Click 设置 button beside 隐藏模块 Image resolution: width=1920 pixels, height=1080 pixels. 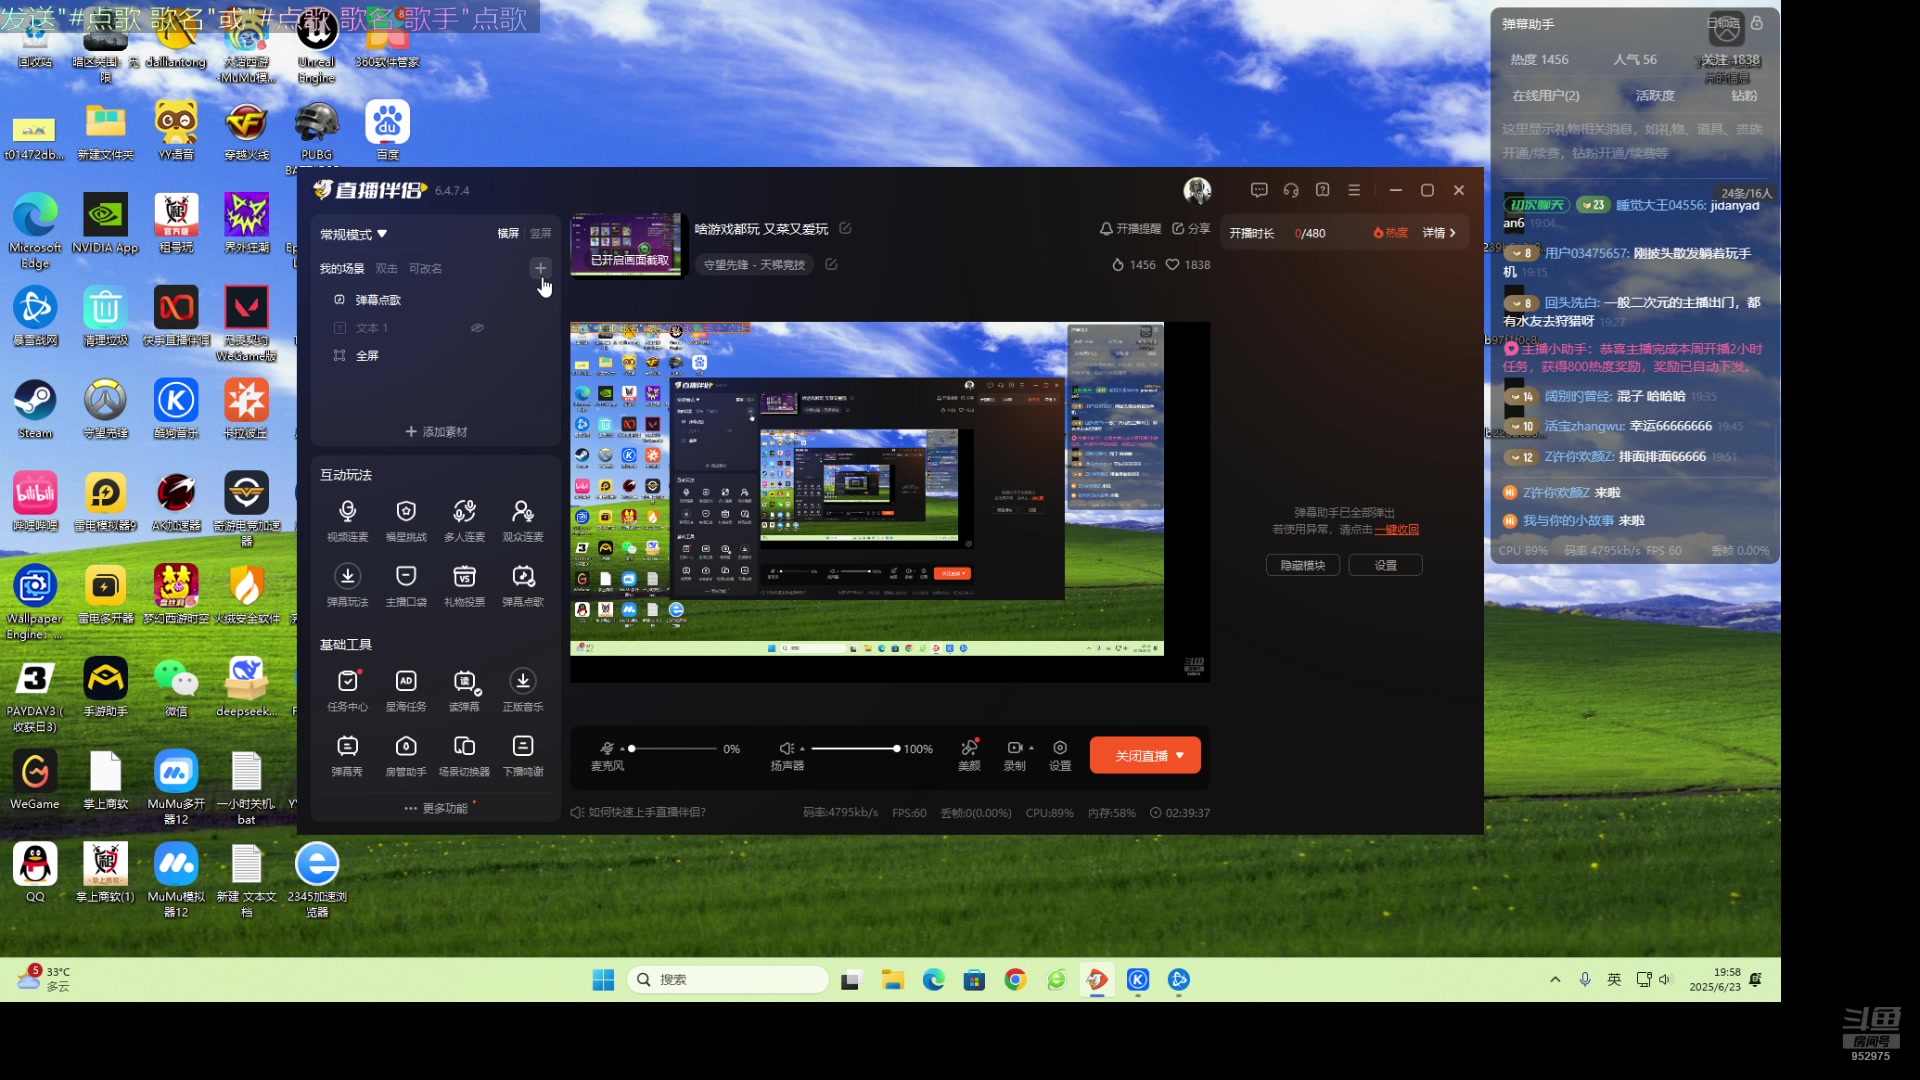[1385, 566]
